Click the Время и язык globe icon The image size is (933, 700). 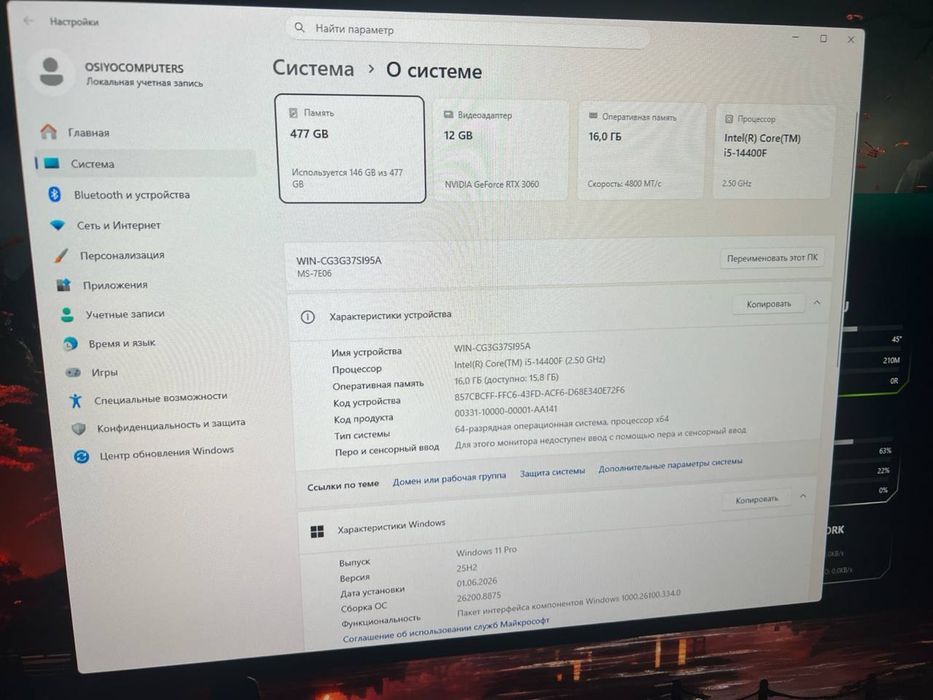pyautogui.click(x=70, y=344)
